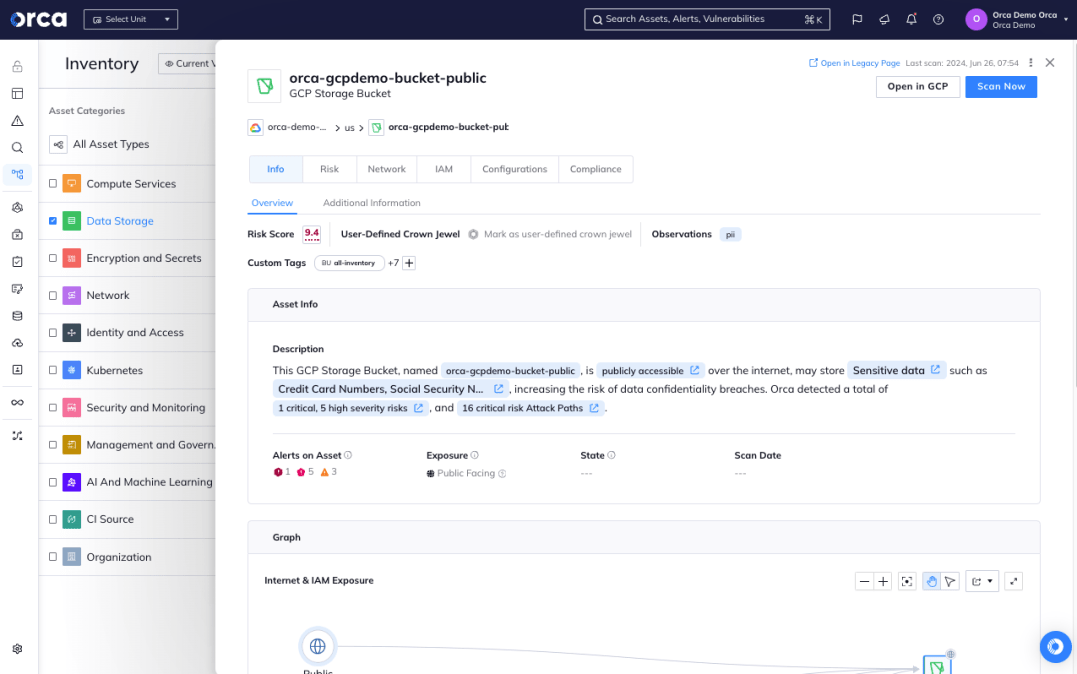Click the Open in GCP button

pos(918,87)
